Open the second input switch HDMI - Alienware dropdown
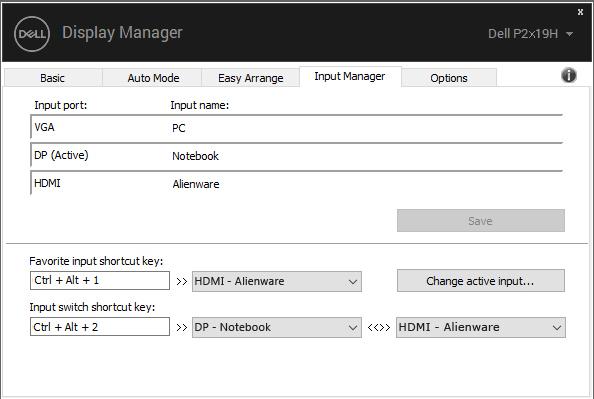Screen dimensions: 594x399 click(481, 327)
